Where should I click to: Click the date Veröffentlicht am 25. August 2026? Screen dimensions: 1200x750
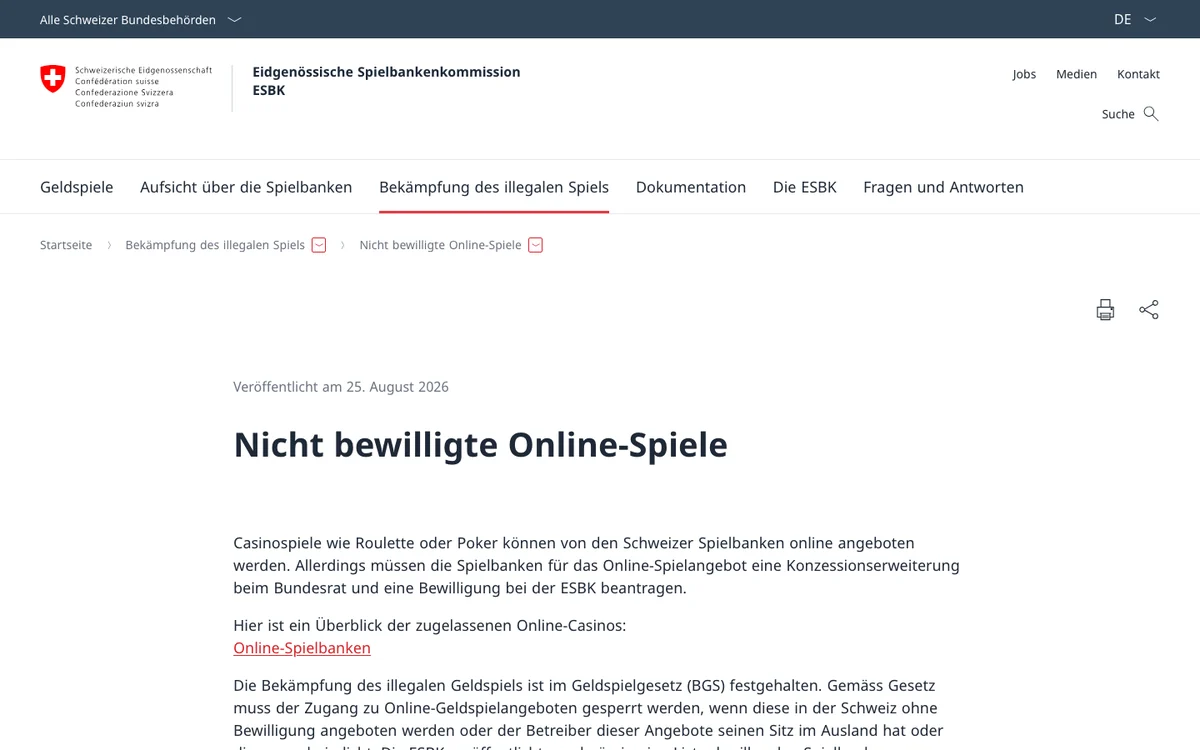coord(341,387)
